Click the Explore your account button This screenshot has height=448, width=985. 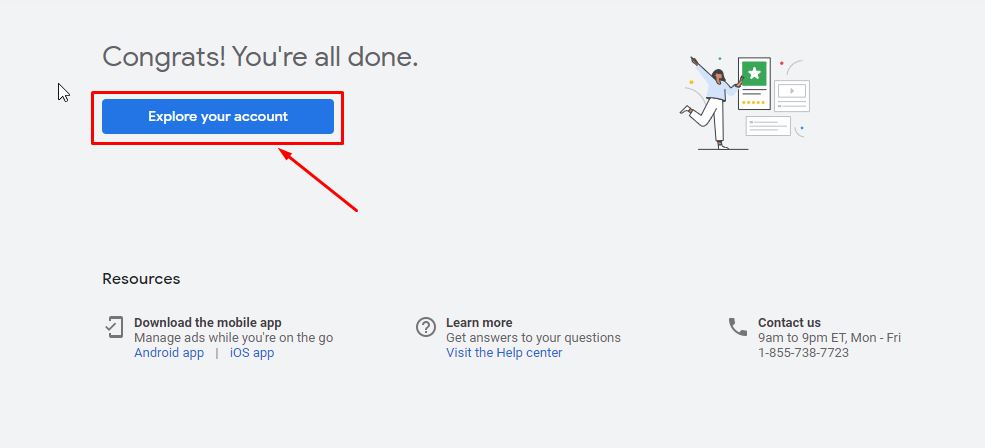217,117
